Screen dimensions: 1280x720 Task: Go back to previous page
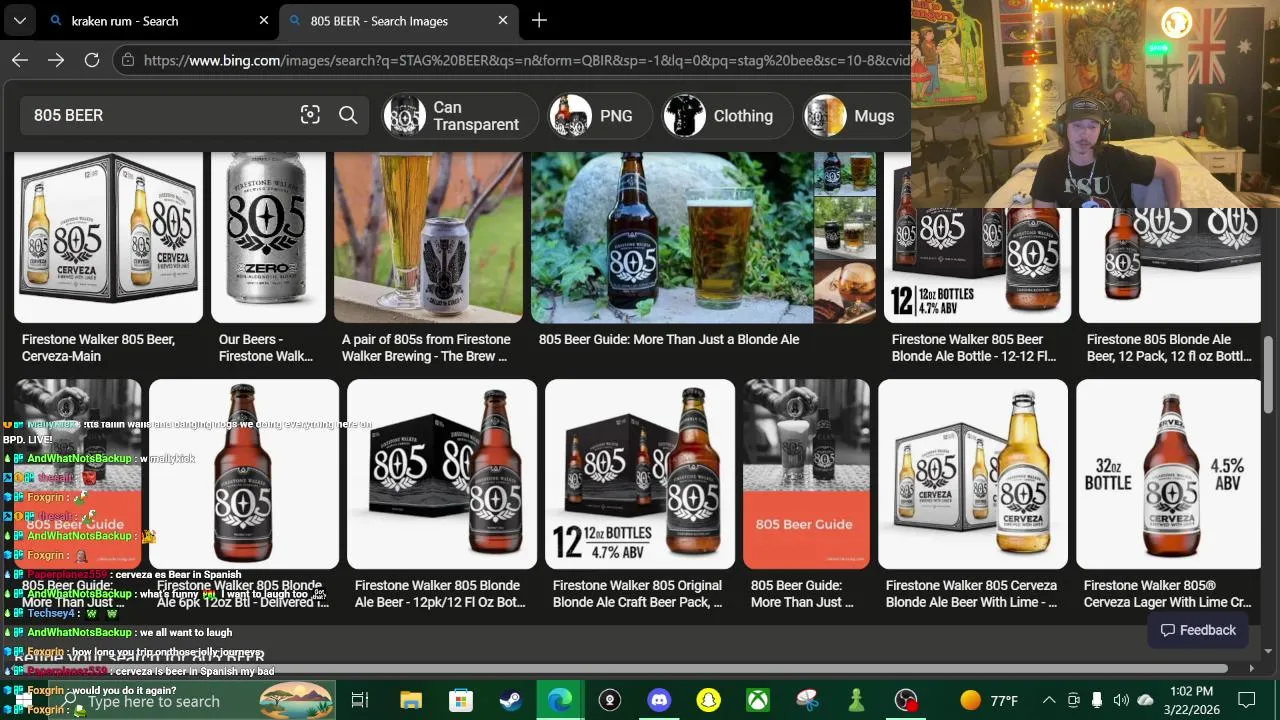pos(20,60)
